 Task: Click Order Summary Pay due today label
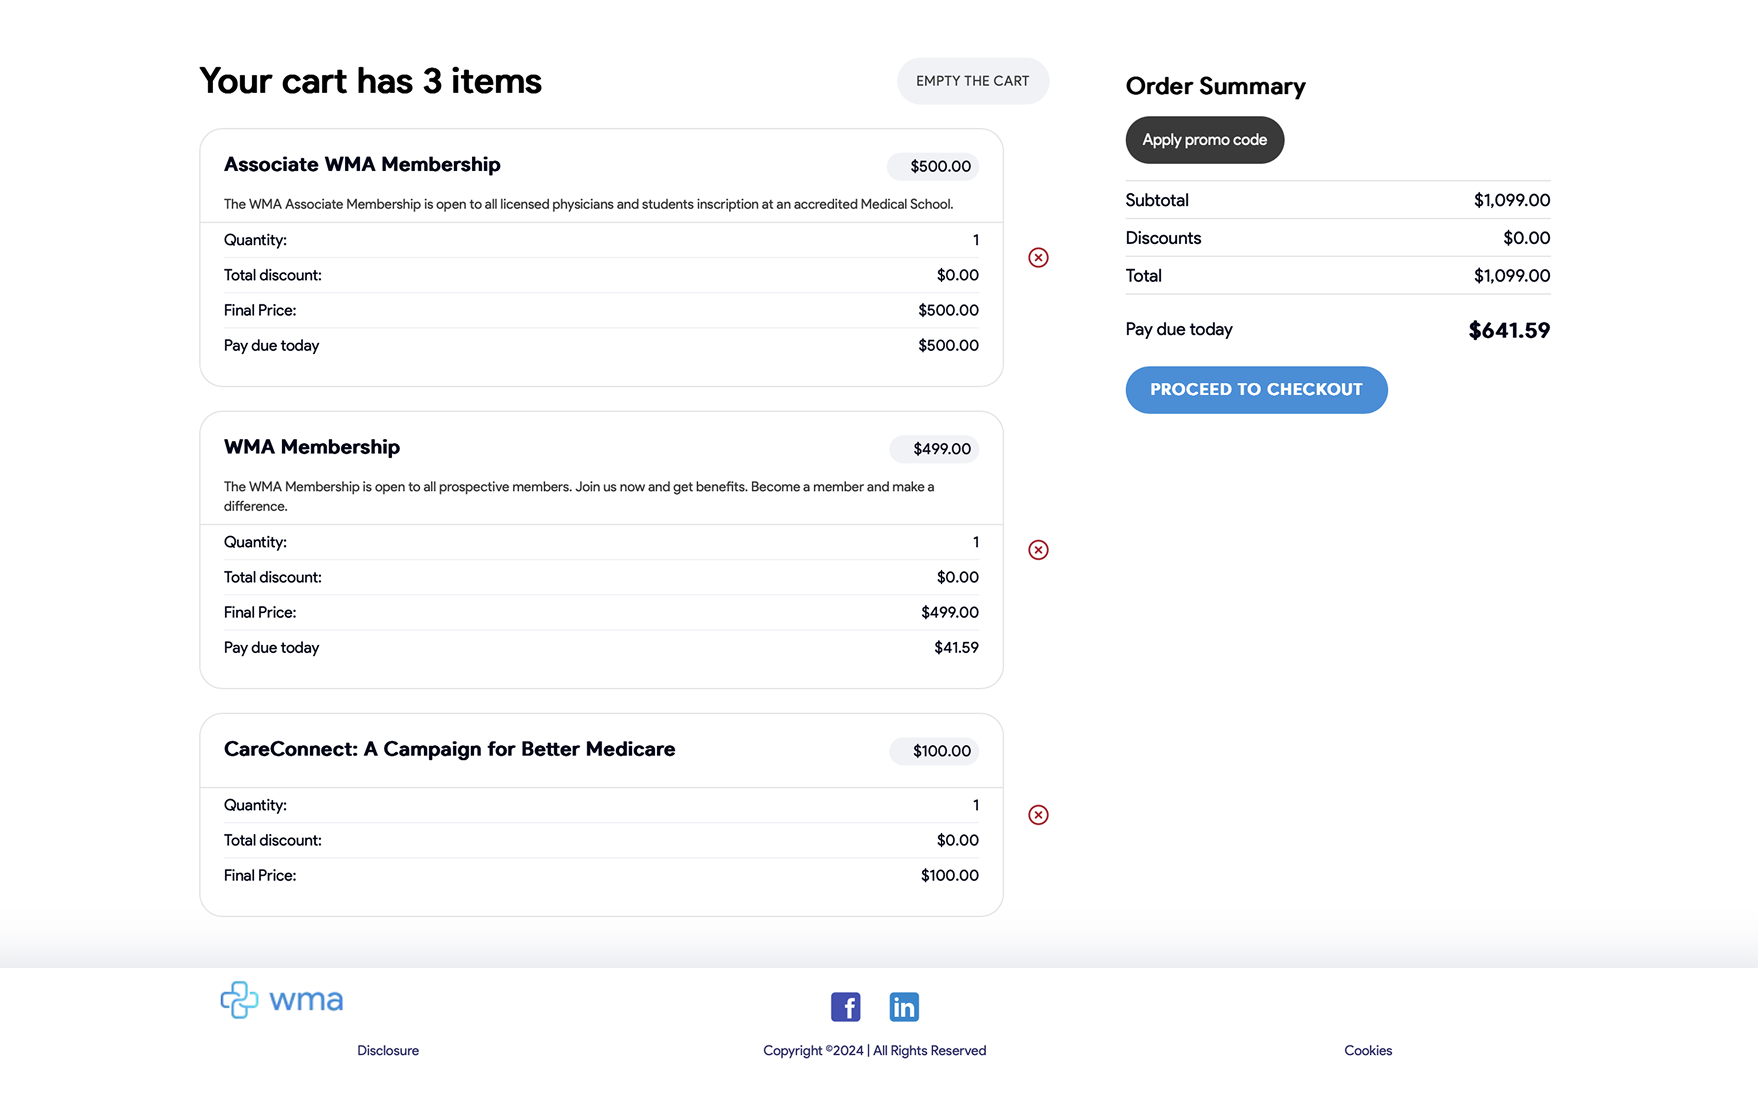1179,329
